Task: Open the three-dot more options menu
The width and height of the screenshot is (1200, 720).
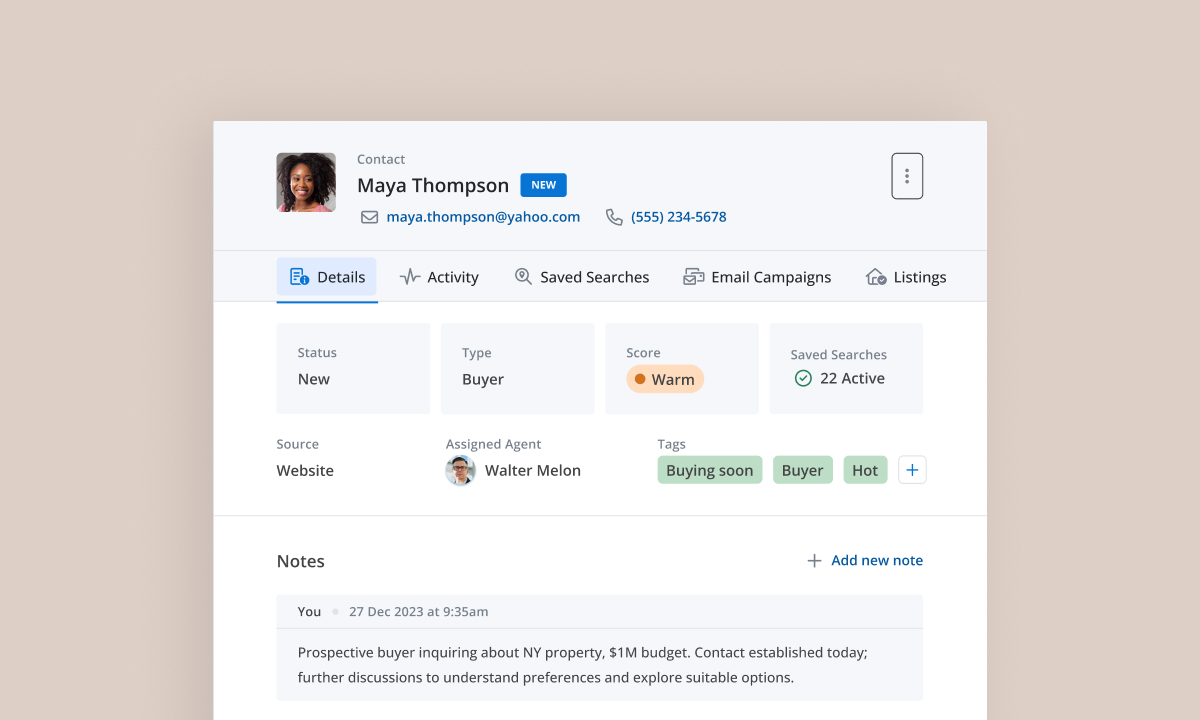Action: tap(906, 176)
